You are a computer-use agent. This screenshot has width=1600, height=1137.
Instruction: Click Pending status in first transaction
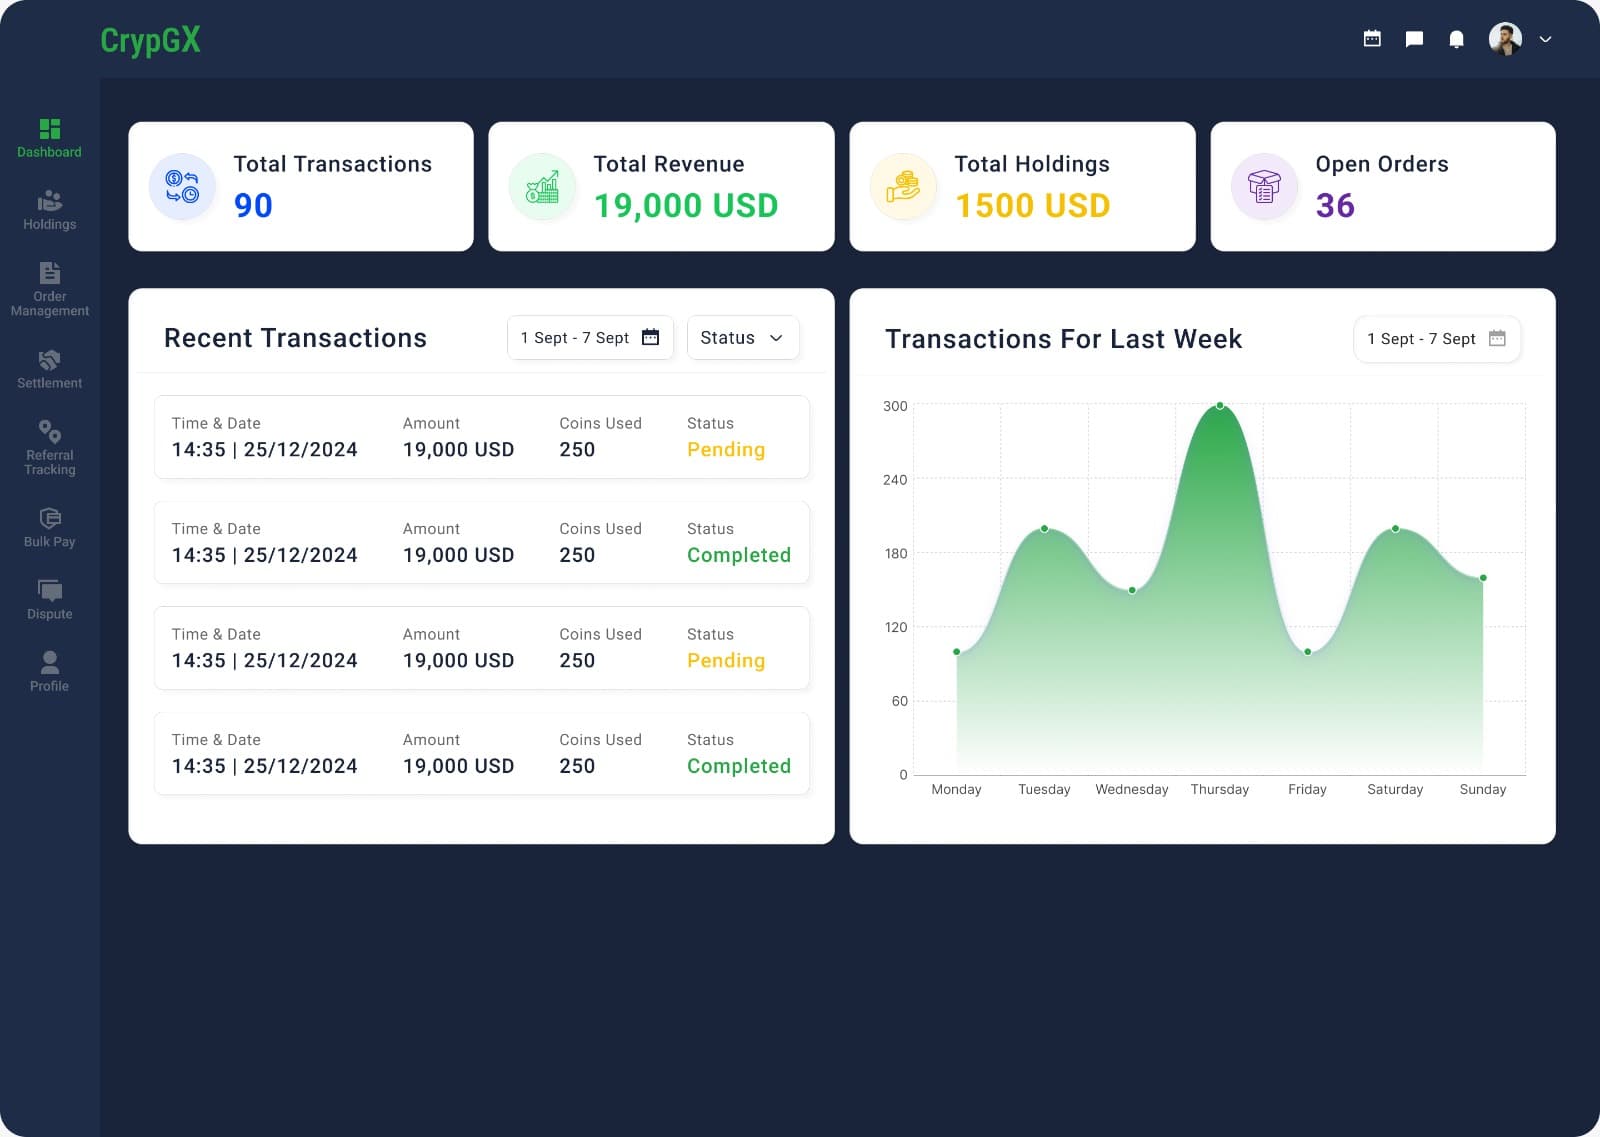(x=726, y=450)
